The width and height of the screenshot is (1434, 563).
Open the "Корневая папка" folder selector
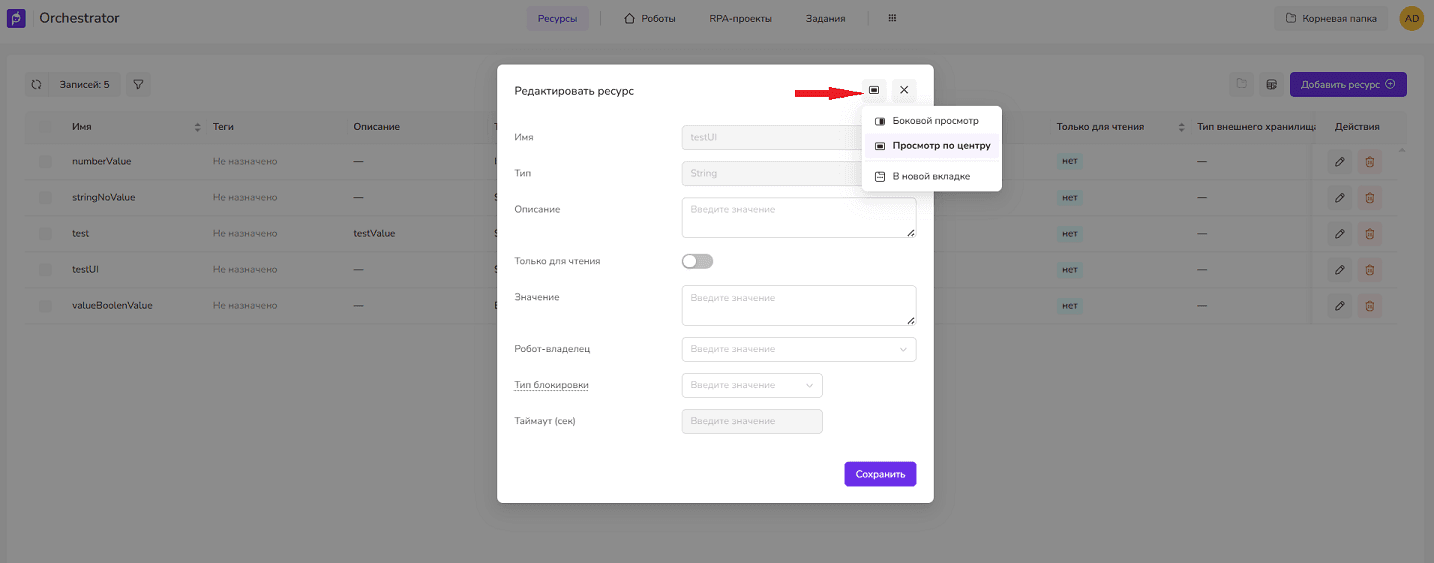click(x=1330, y=18)
